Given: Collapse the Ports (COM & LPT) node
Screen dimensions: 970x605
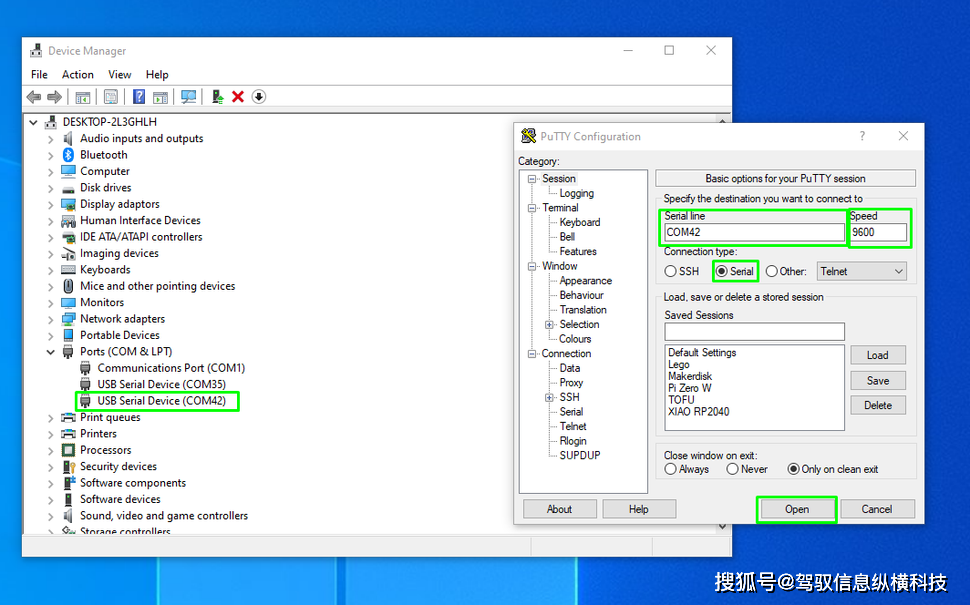Looking at the screenshot, I should coord(51,352).
